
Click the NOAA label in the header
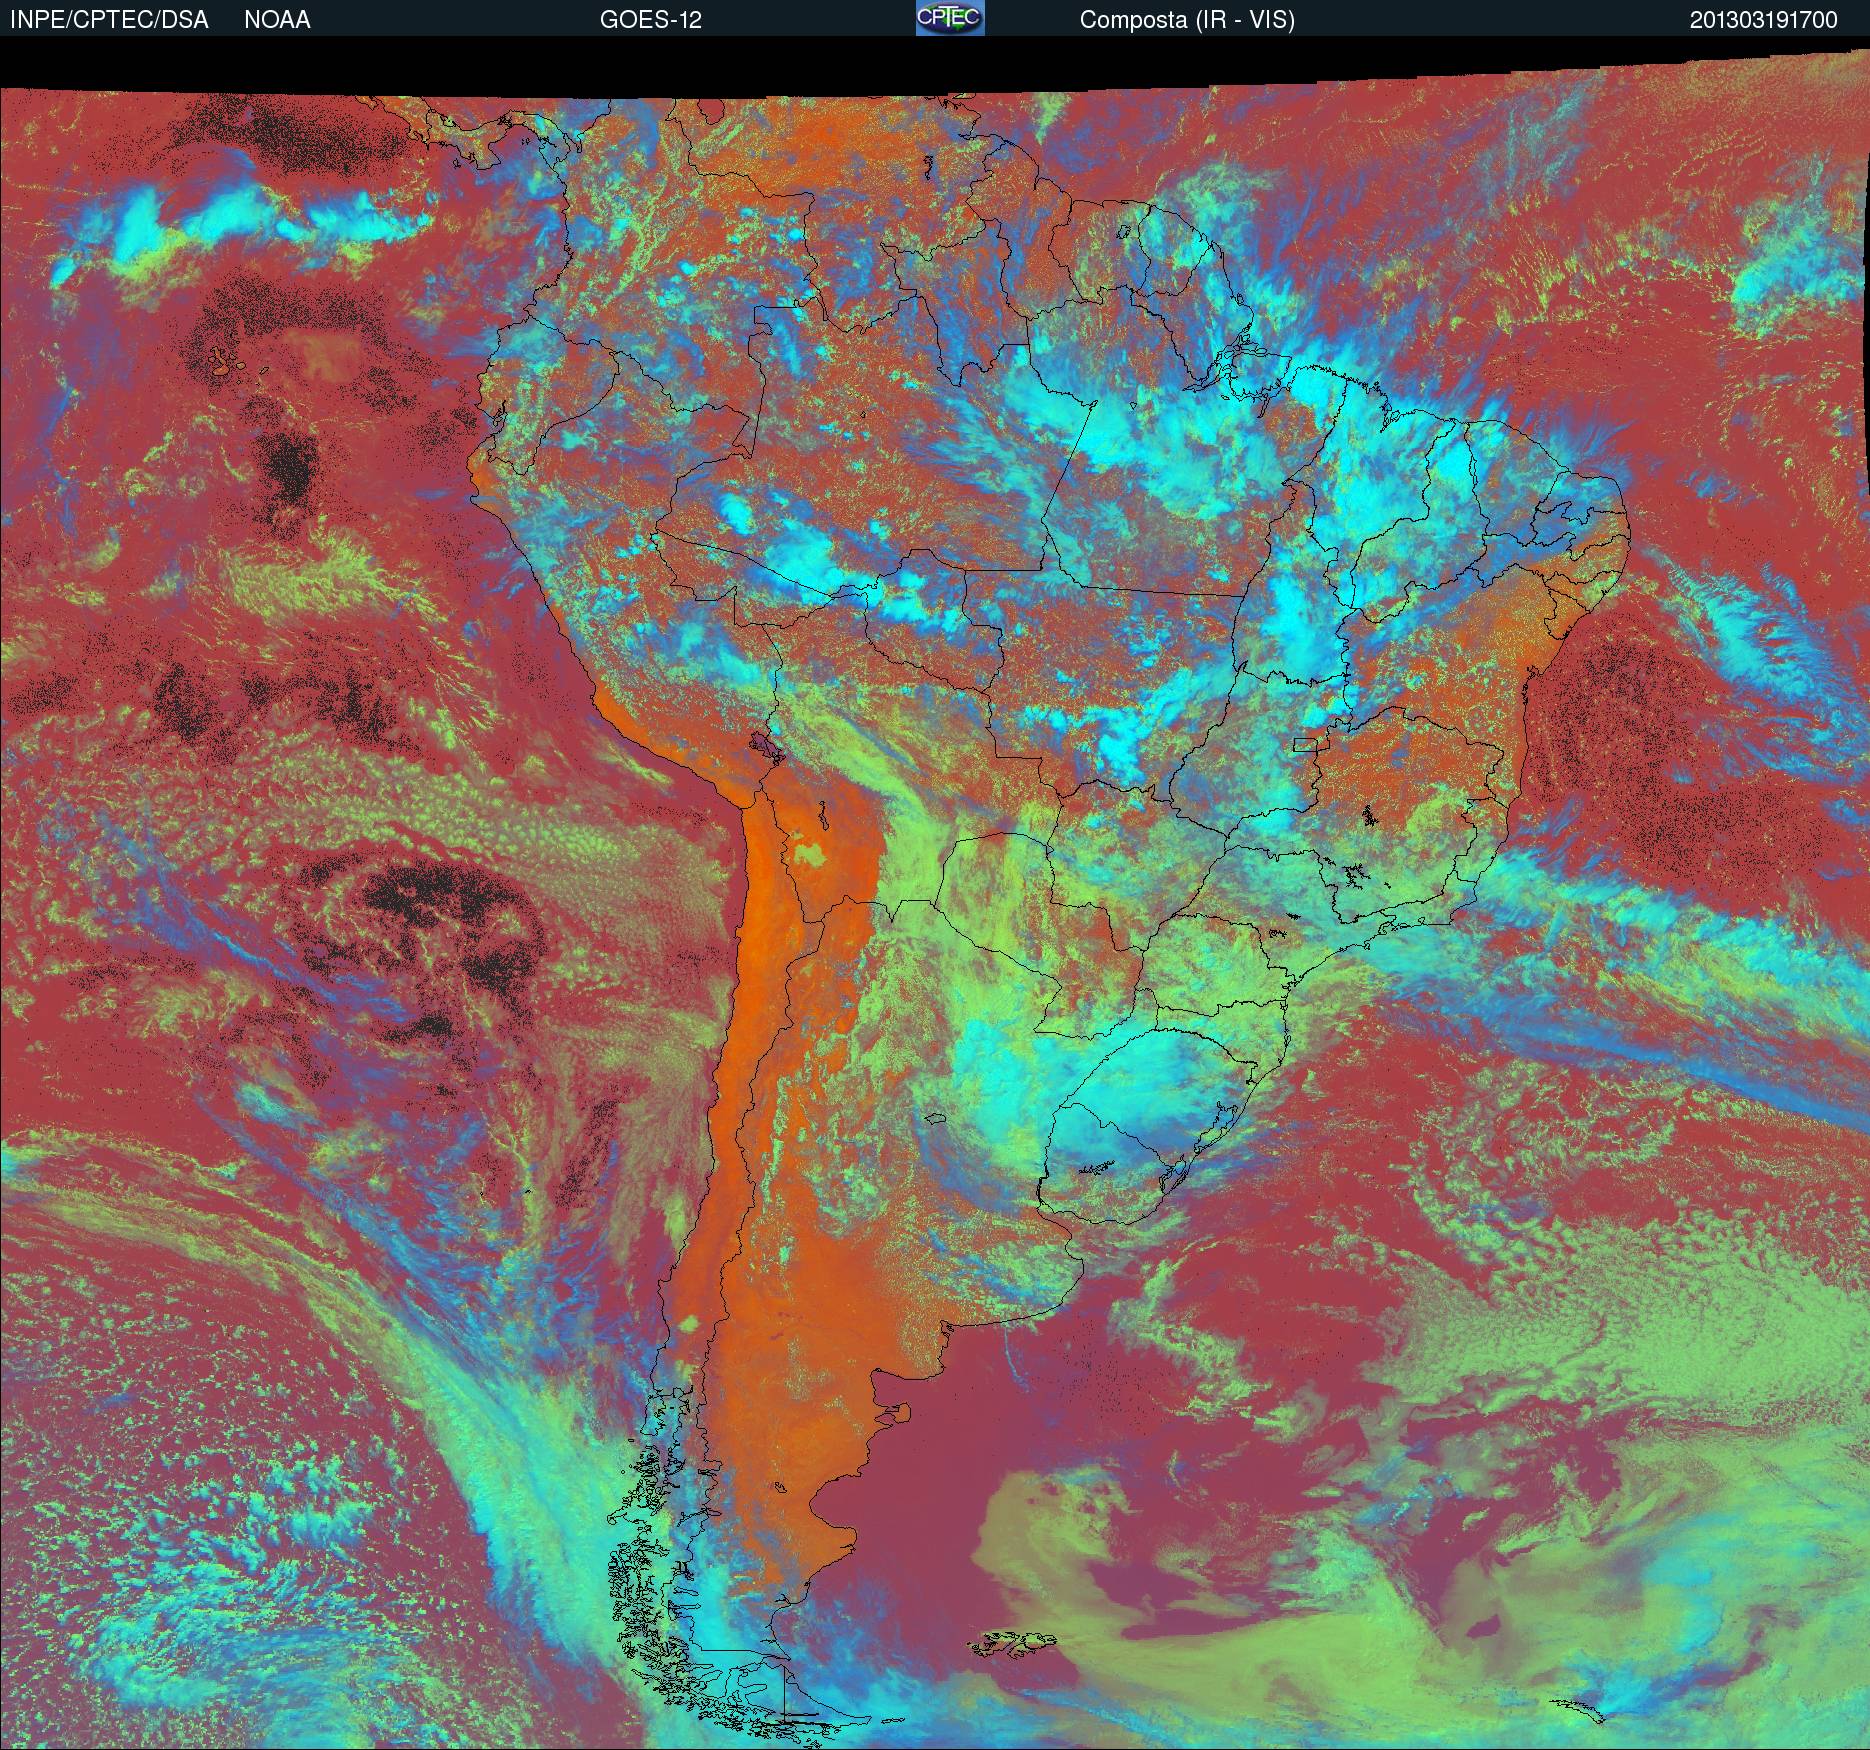[277, 20]
